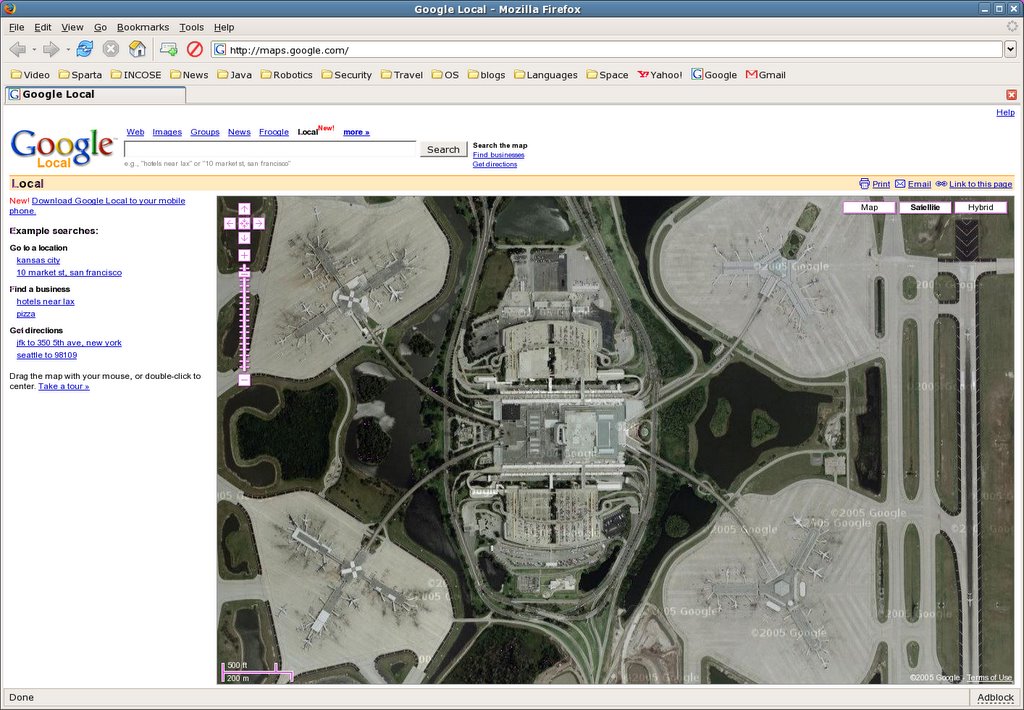
Task: Open the Google bookmark
Action: (714, 74)
